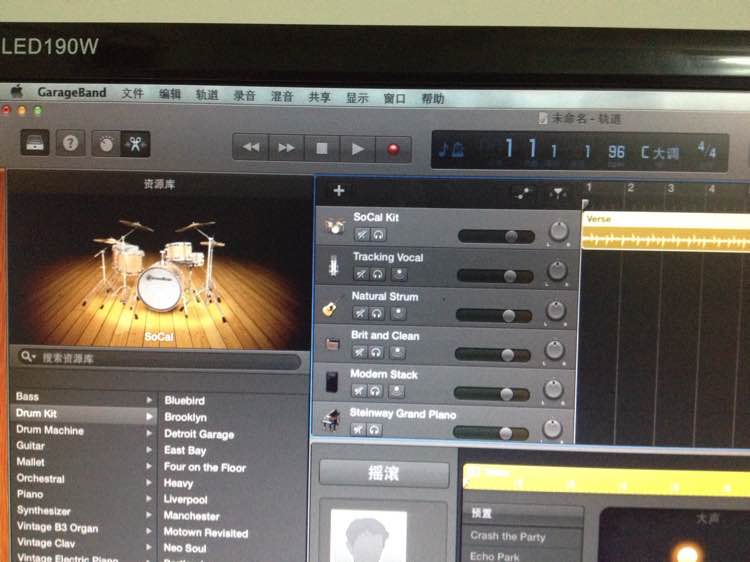Select the Tracking Vocal microphone icon
Viewport: 750px width, 562px height.
(334, 265)
